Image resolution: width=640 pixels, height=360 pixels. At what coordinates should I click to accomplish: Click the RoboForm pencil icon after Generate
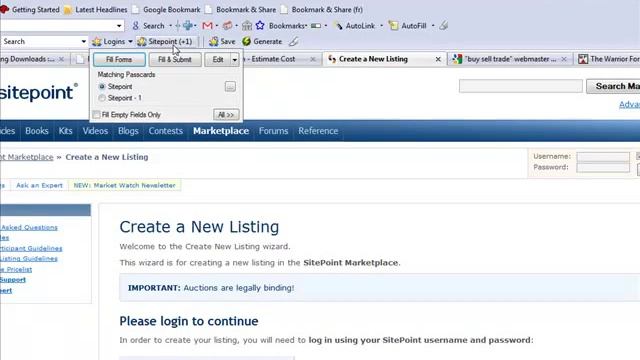(293, 41)
